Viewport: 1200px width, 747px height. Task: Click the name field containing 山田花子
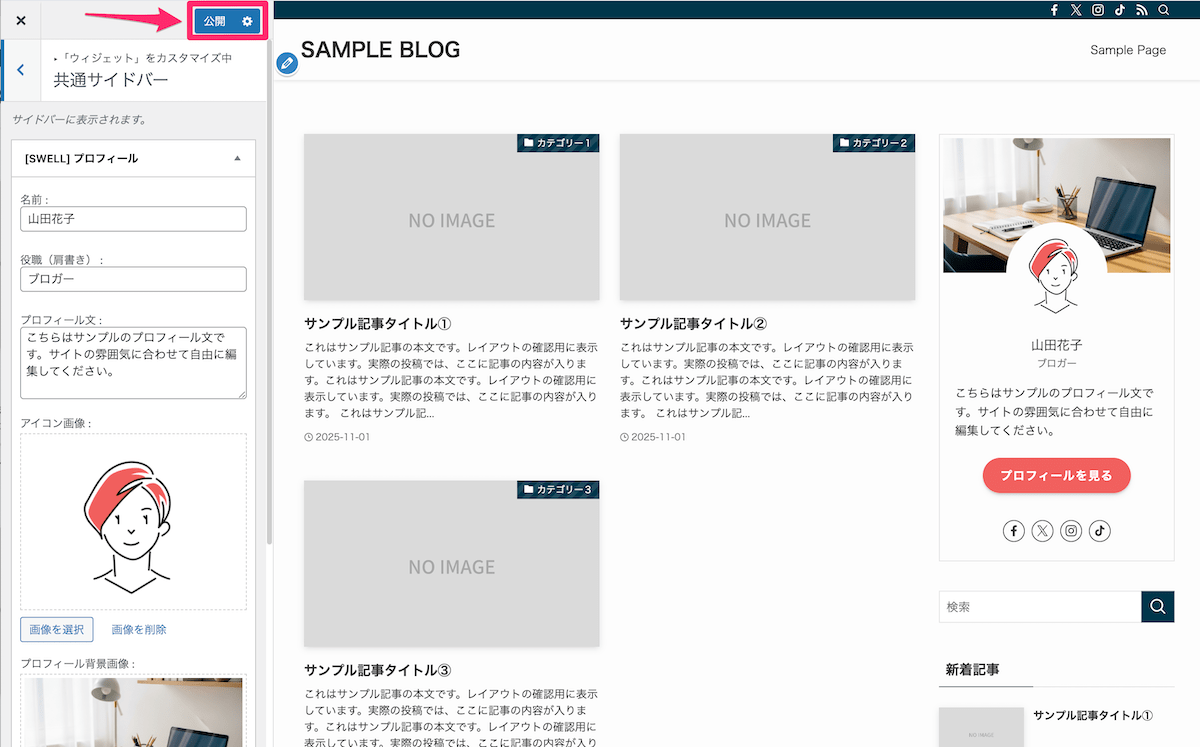tap(133, 218)
